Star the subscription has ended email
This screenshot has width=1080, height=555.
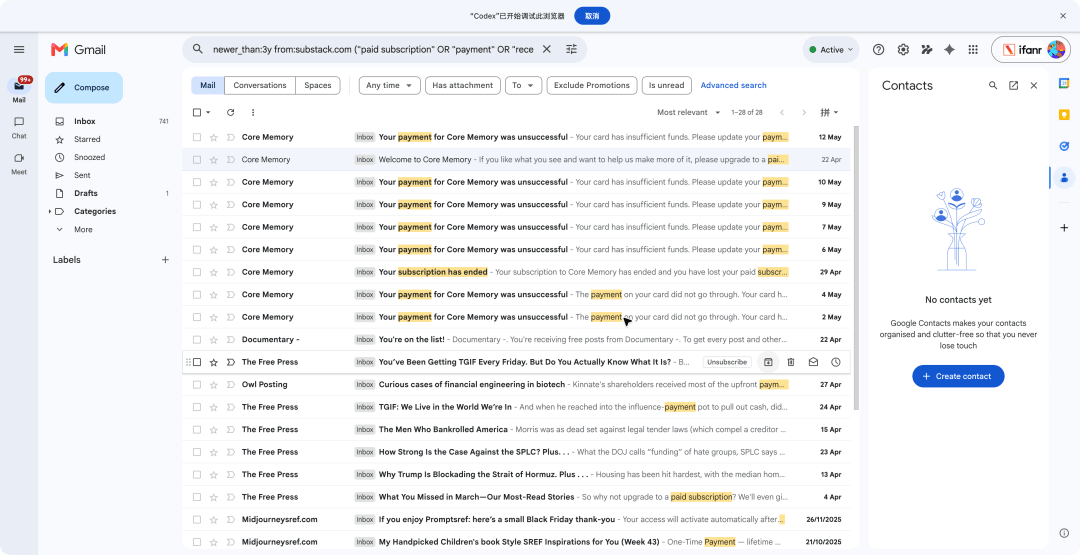click(x=214, y=272)
